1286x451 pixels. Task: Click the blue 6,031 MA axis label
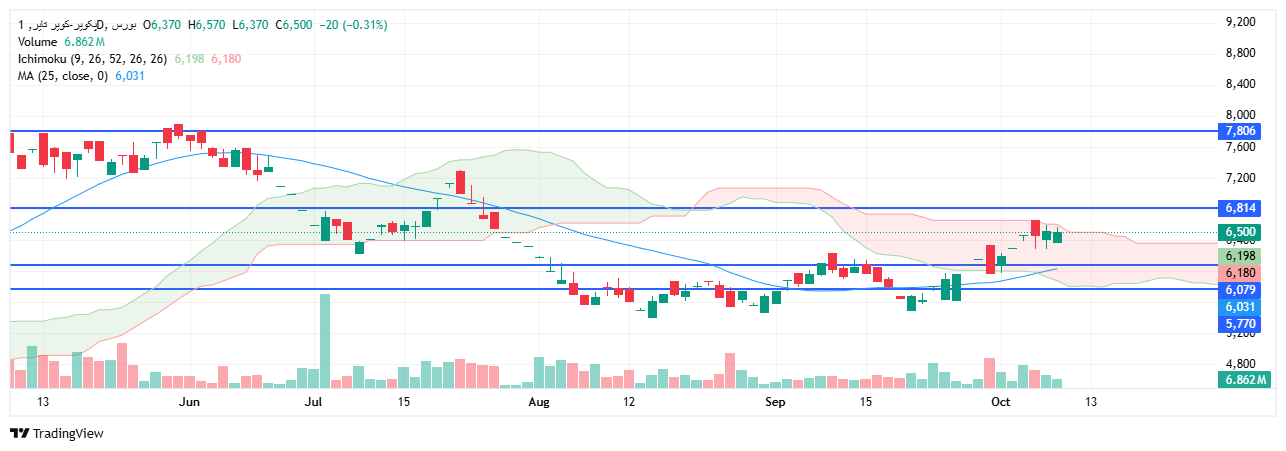click(1240, 307)
